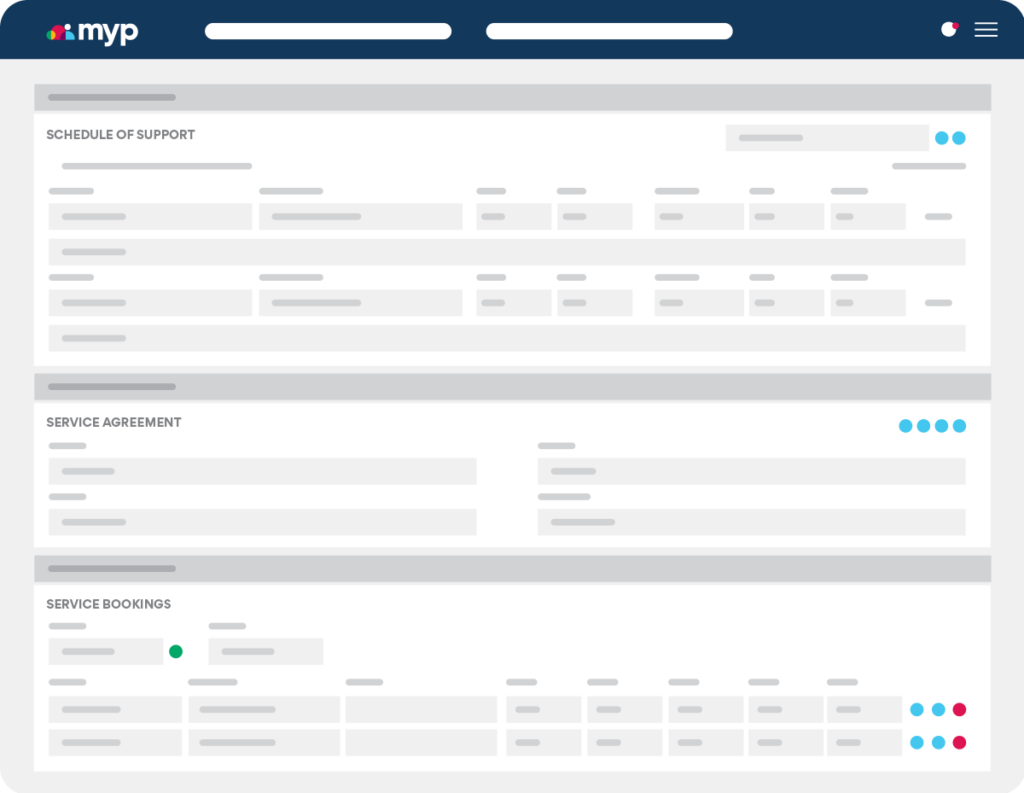
Task: Open the hamburger menu at top right
Action: click(x=986, y=30)
